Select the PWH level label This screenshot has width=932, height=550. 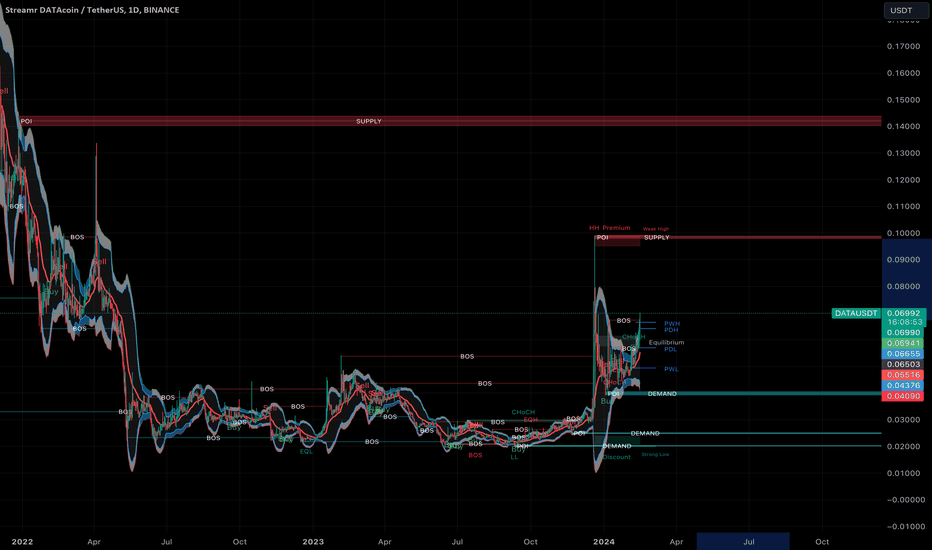pos(672,324)
